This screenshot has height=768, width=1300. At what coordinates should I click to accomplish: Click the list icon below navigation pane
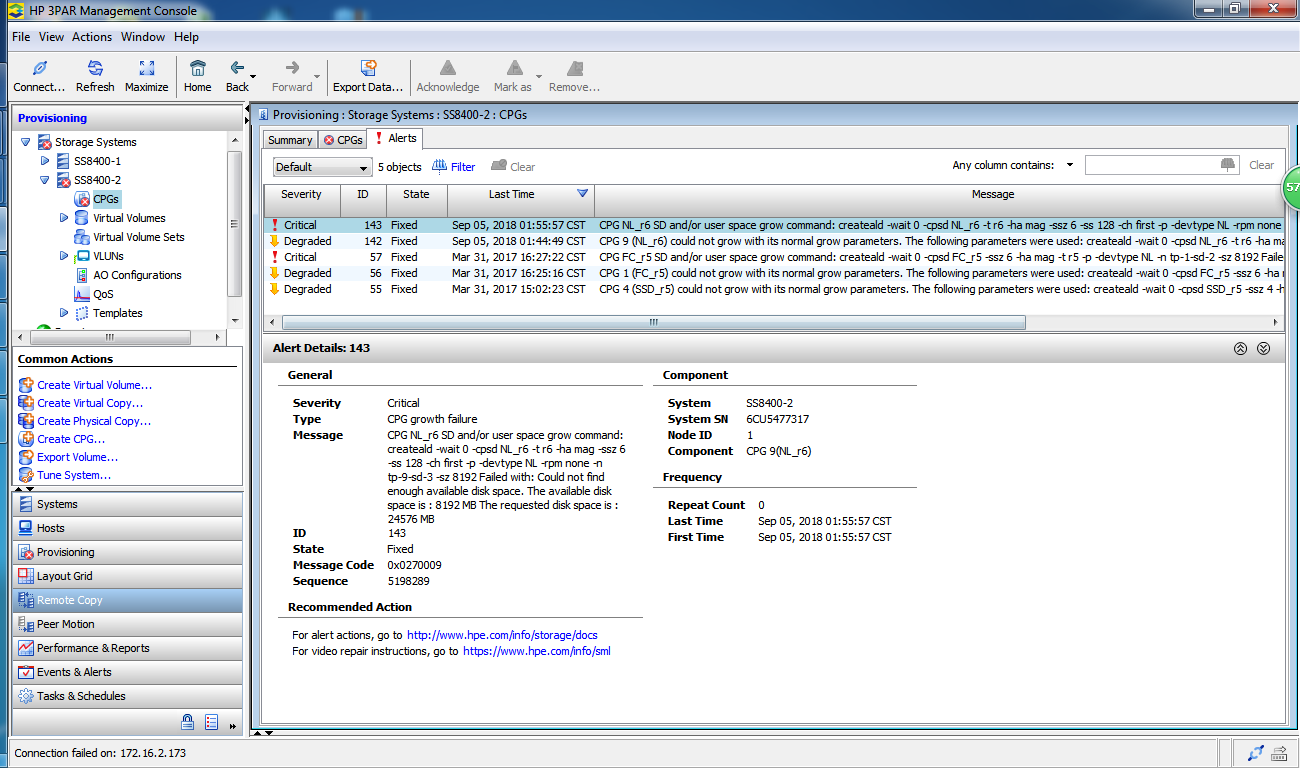[x=211, y=722]
